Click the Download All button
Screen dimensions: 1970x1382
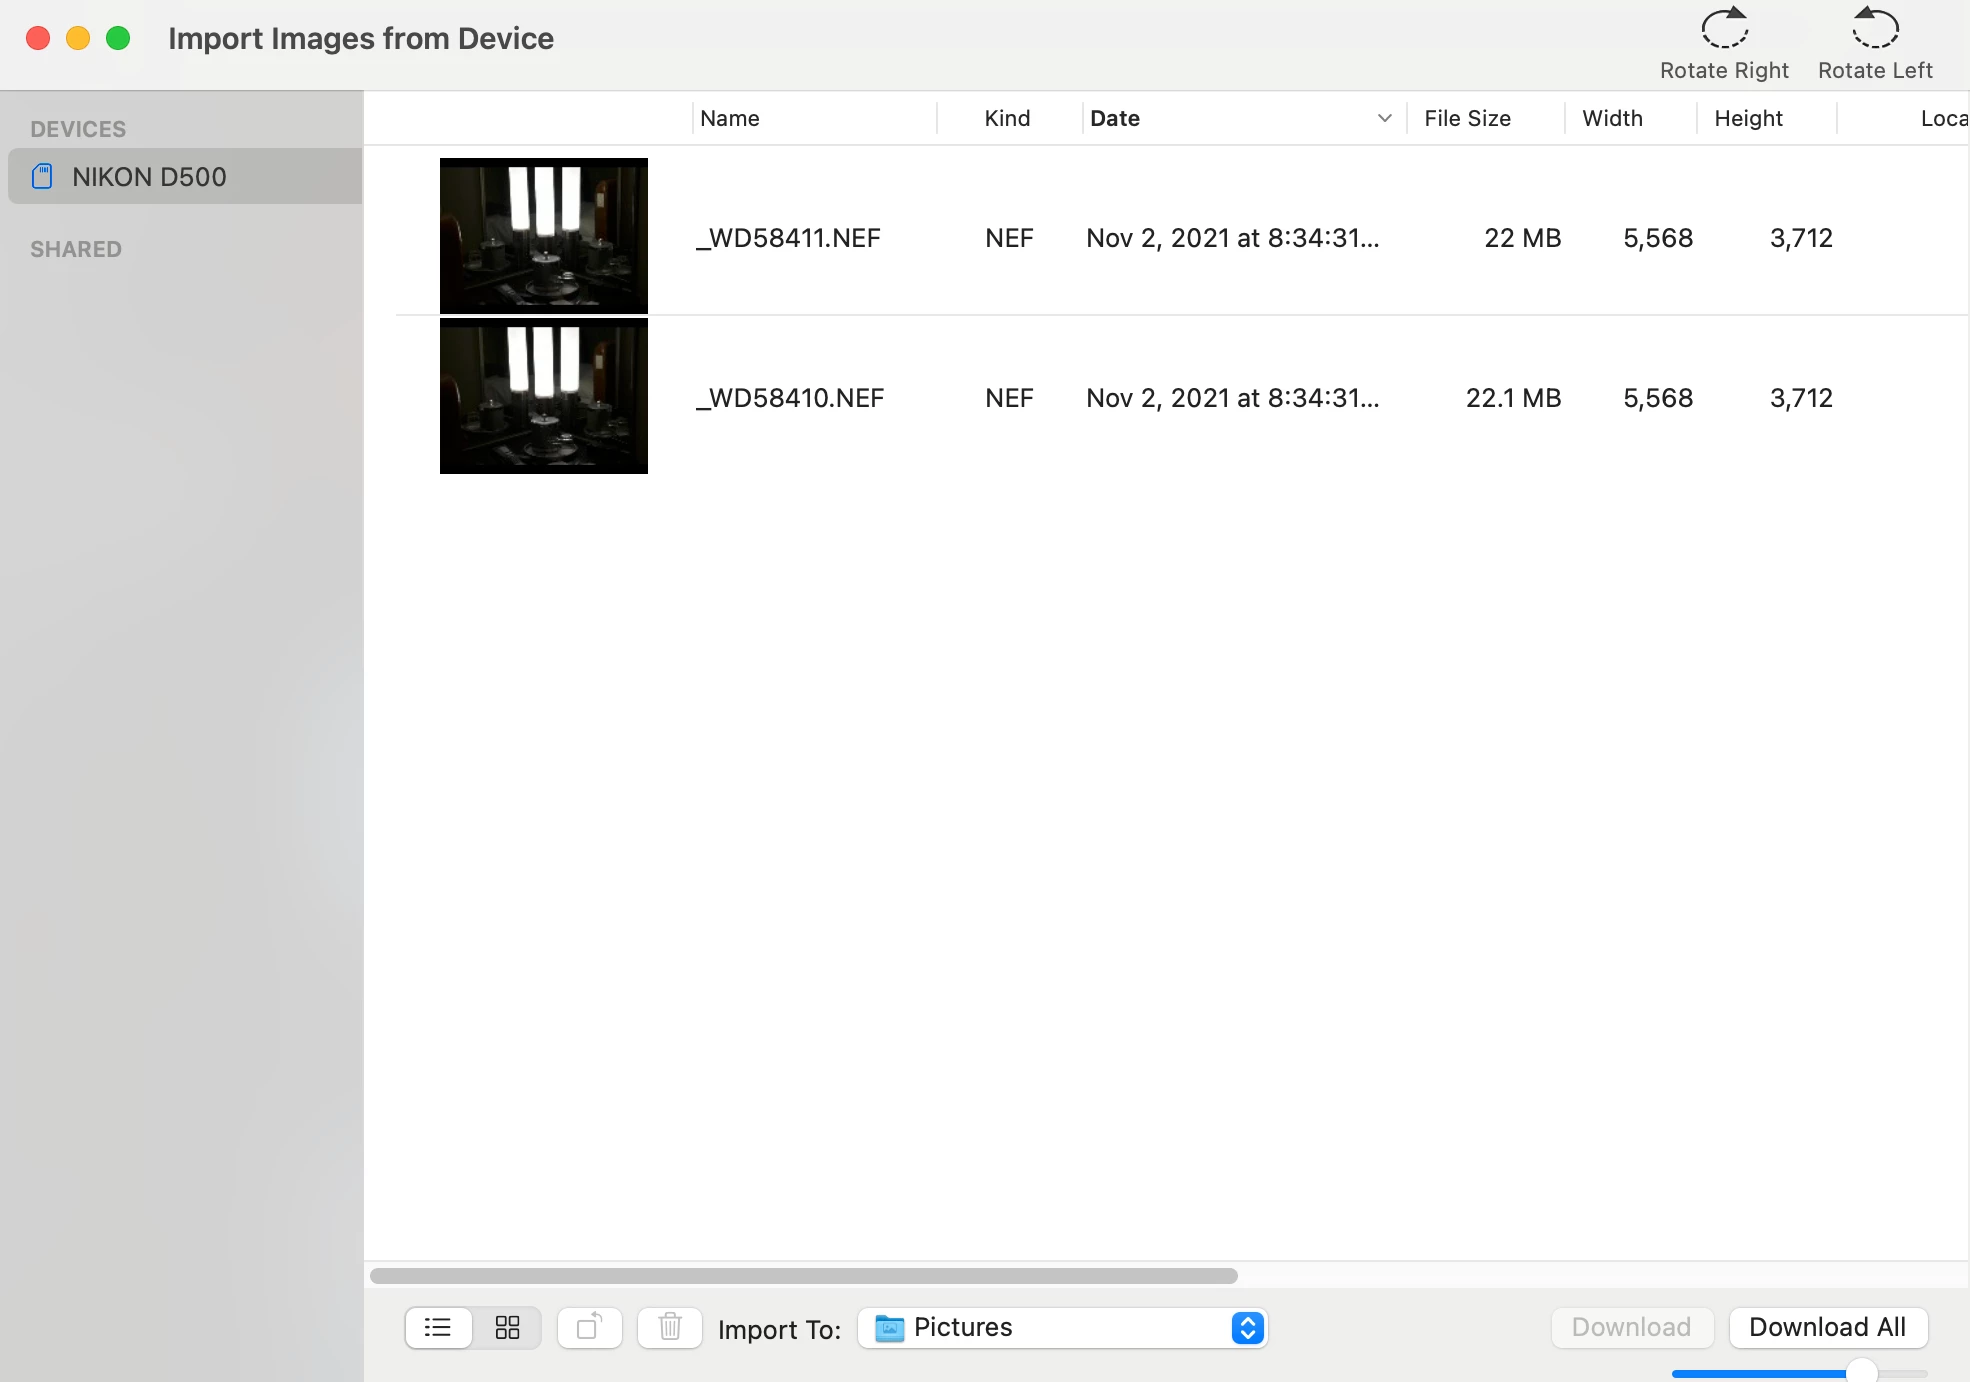[1827, 1328]
